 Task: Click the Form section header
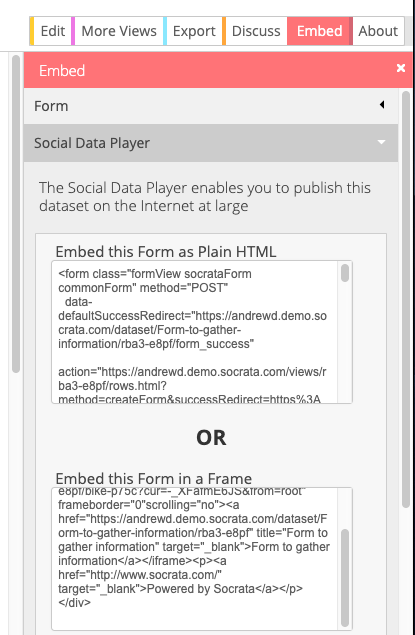211,106
